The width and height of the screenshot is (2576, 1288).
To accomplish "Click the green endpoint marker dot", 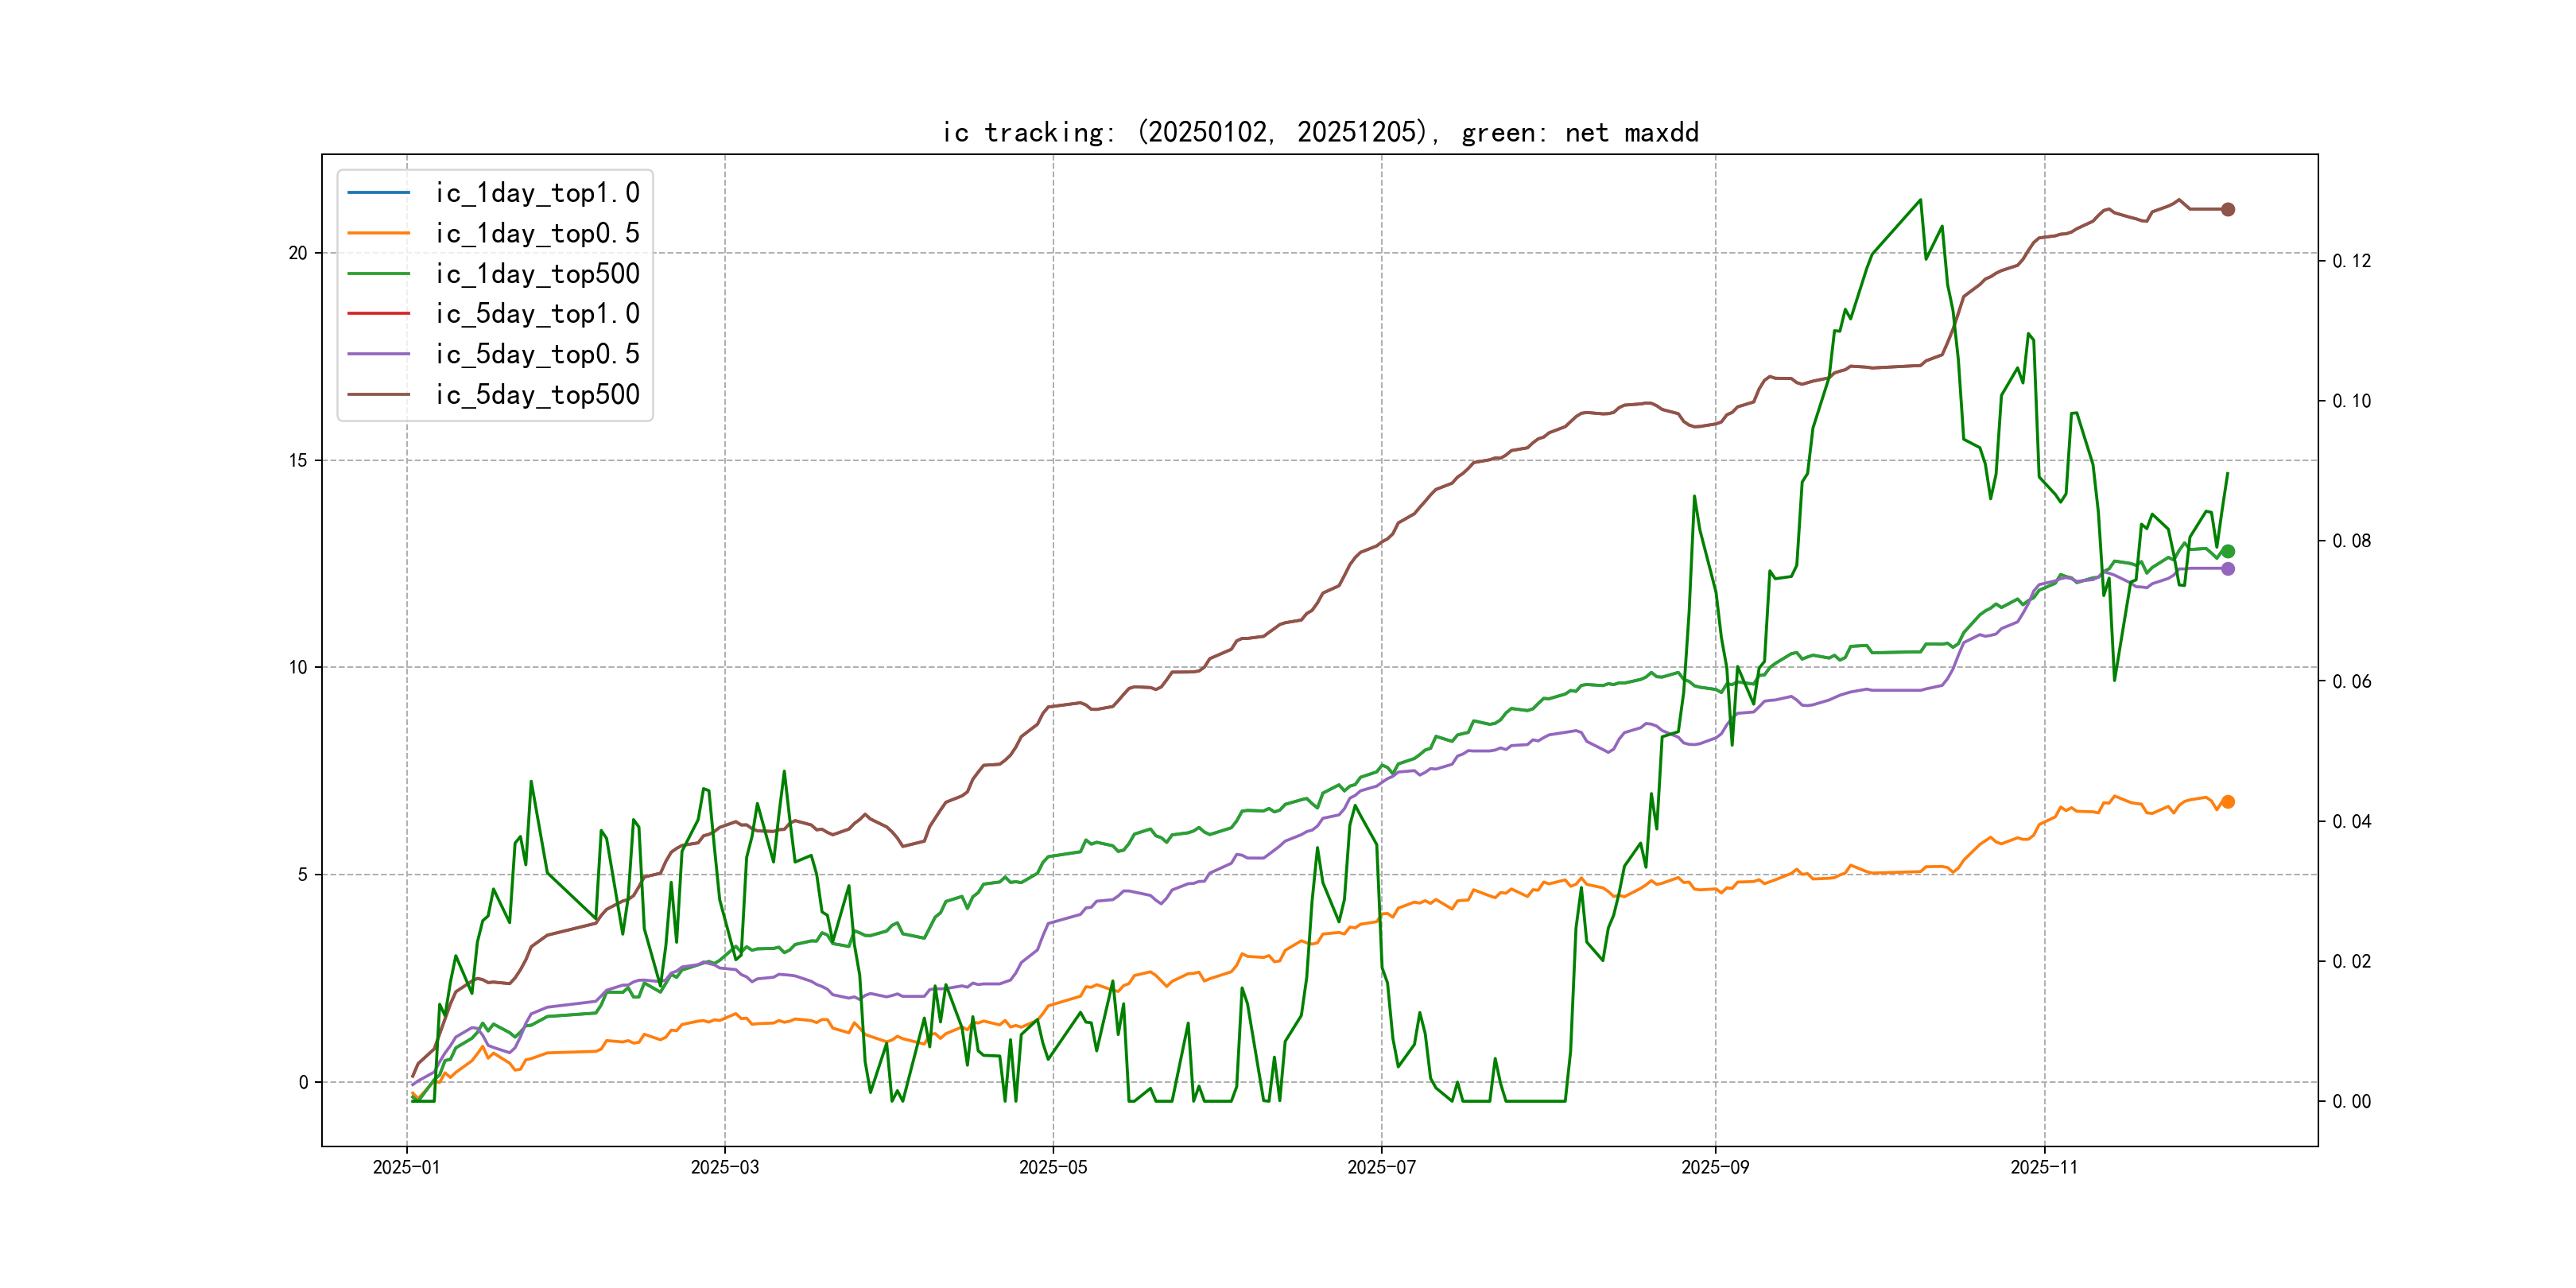I will pos(2227,551).
